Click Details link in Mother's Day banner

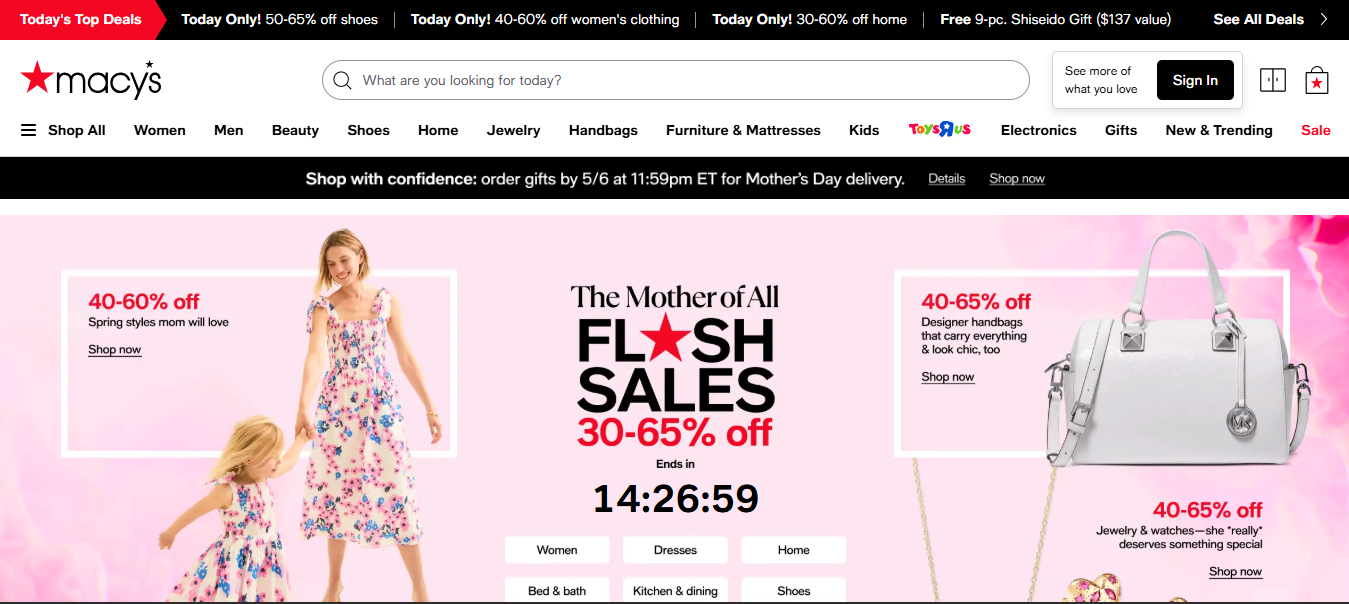tap(946, 179)
